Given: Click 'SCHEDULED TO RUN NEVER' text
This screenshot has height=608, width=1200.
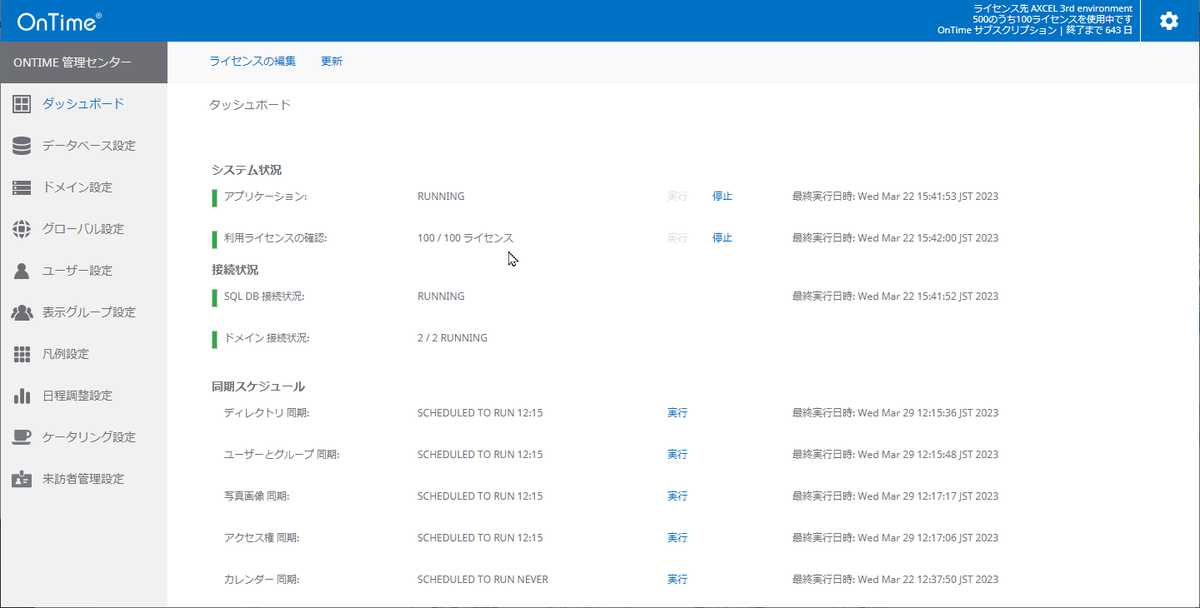Looking at the screenshot, I should [483, 580].
